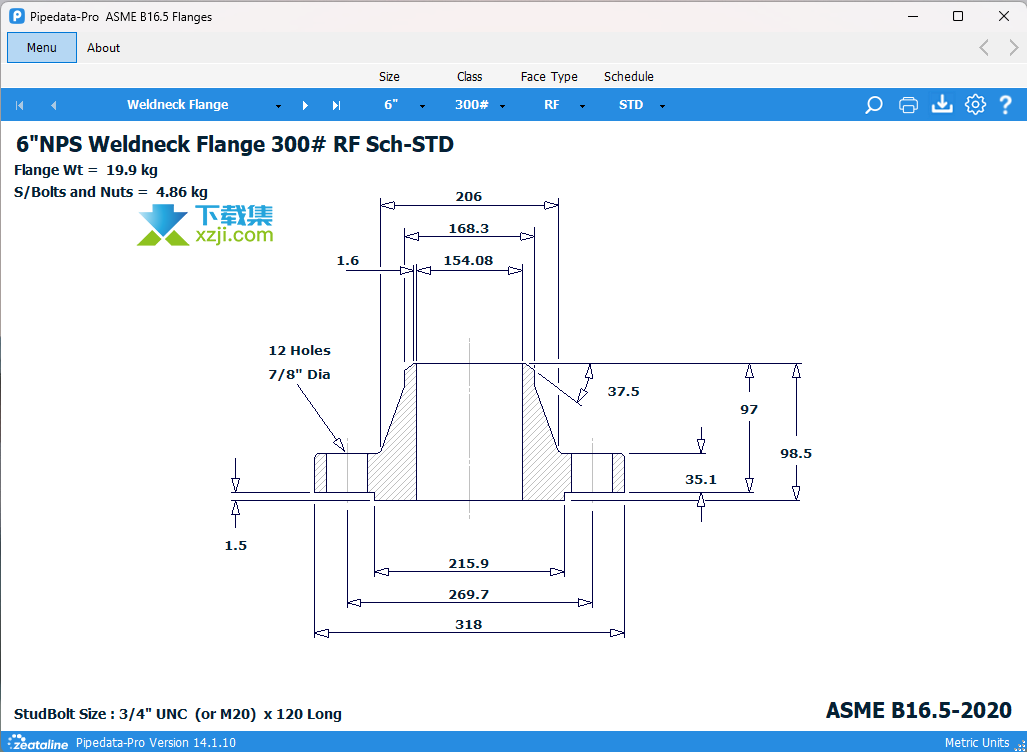Click the download/export icon
1027x752 pixels.
(x=942, y=105)
